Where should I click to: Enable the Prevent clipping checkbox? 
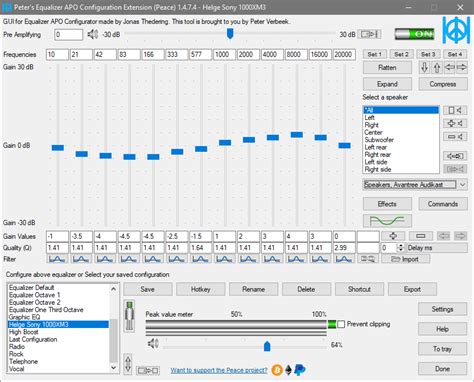tap(341, 324)
